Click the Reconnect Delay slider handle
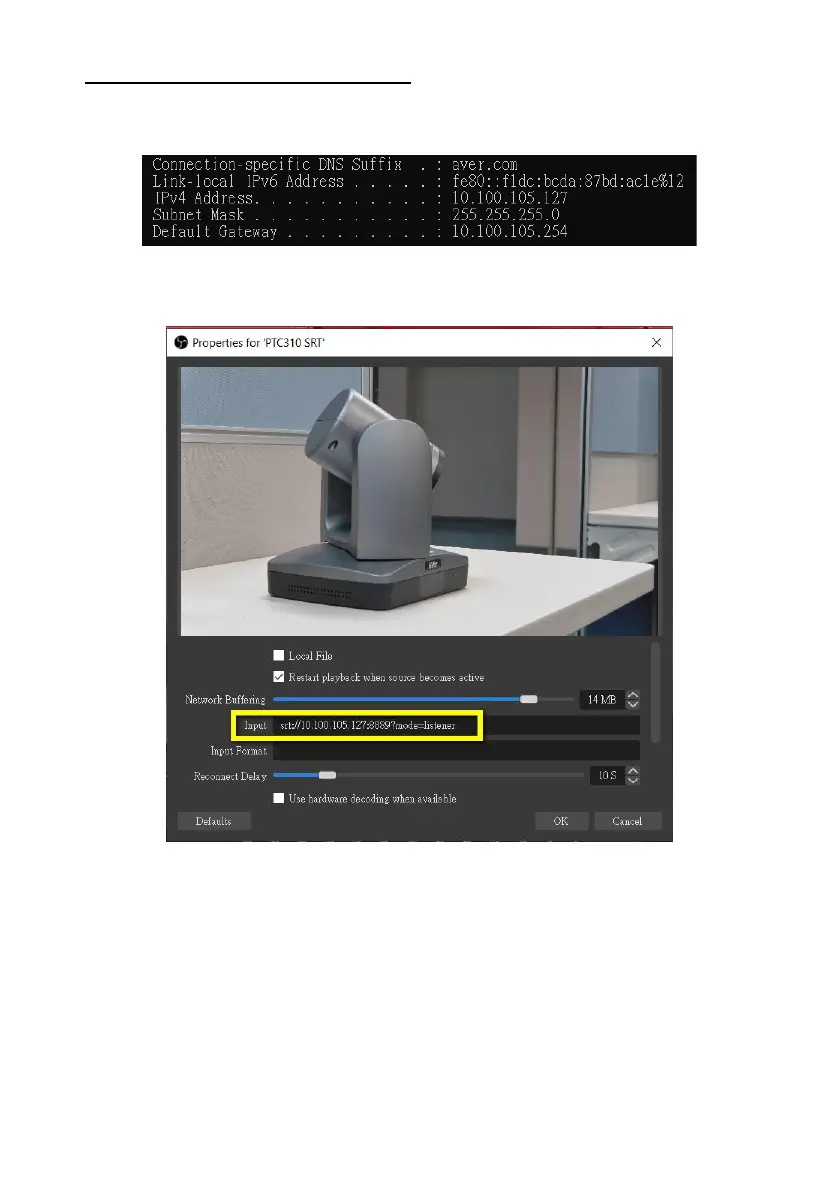Image resolution: width=839 pixels, height=1191 pixels. click(x=326, y=775)
